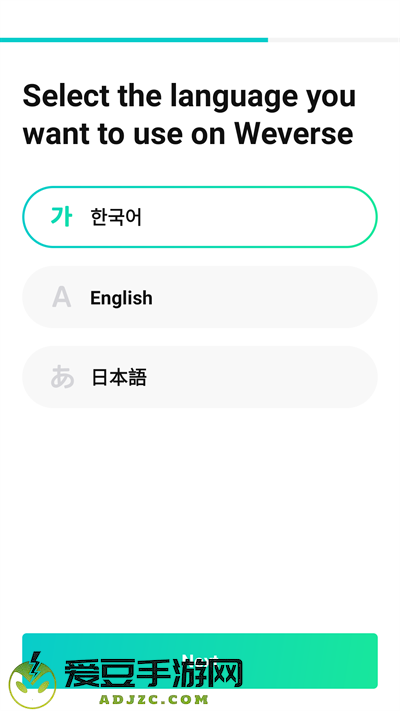Click the 日本語 text label
The height and width of the screenshot is (711, 400).
(x=119, y=377)
